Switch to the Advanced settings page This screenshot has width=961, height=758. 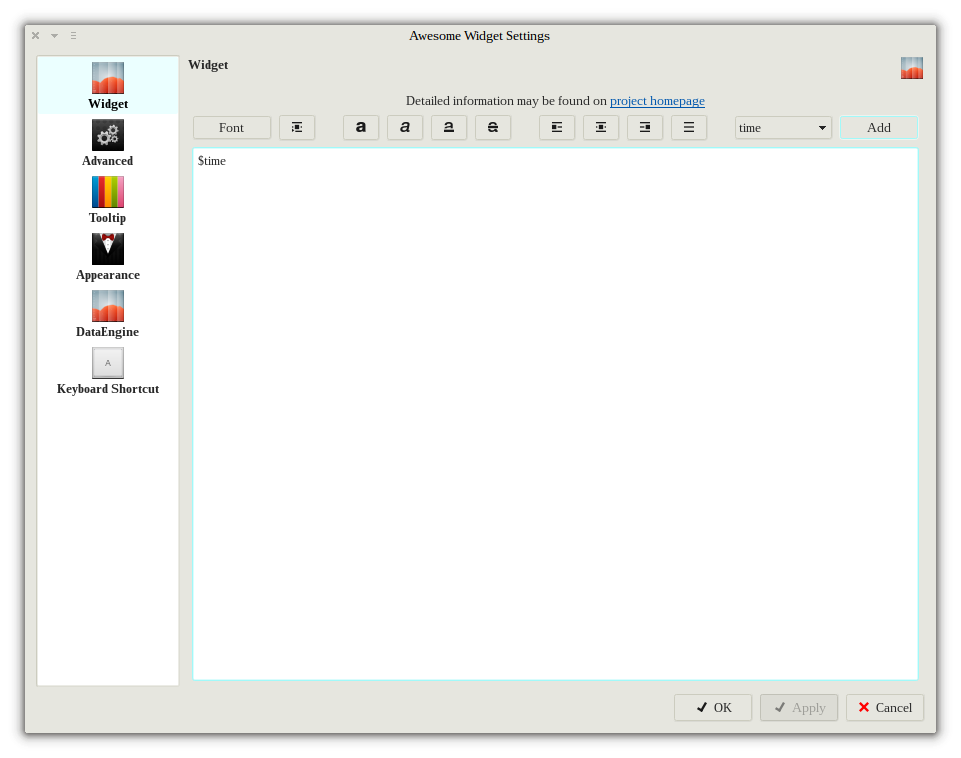click(108, 143)
